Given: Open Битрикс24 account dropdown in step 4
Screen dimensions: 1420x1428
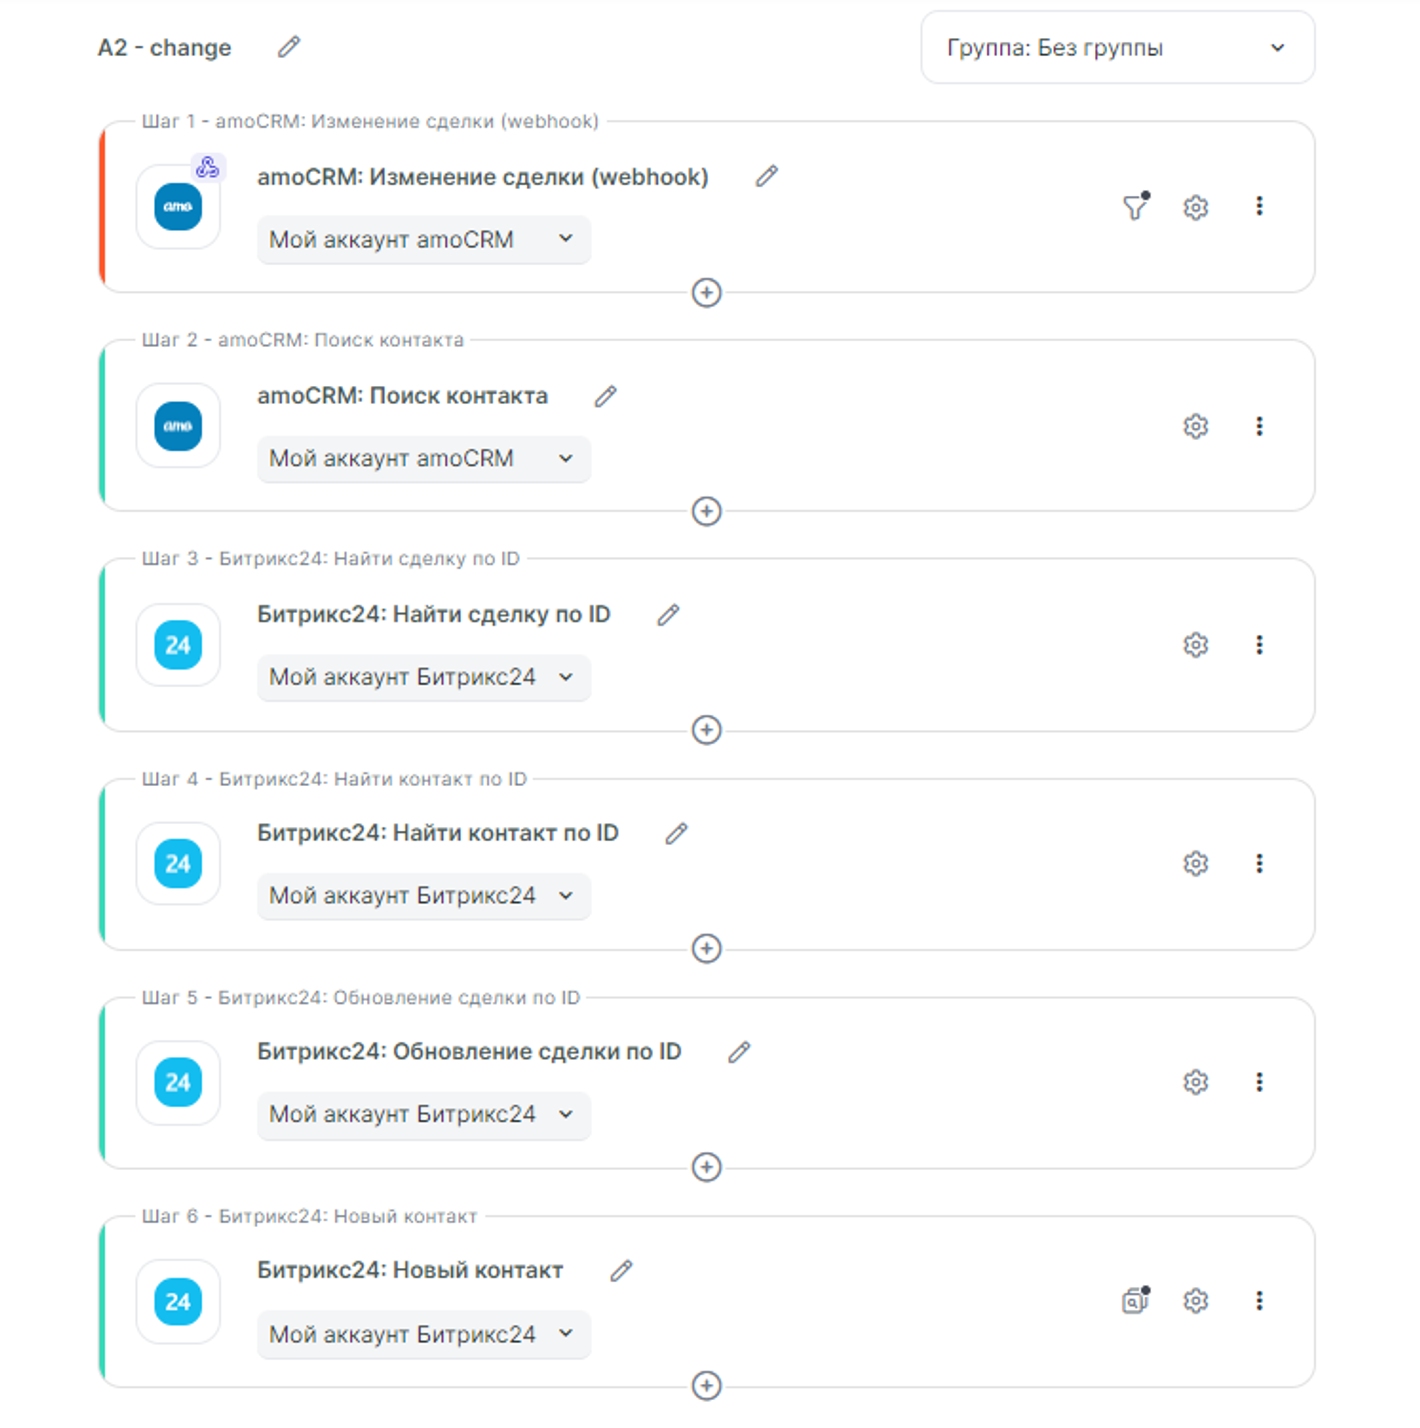Looking at the screenshot, I should 423,896.
